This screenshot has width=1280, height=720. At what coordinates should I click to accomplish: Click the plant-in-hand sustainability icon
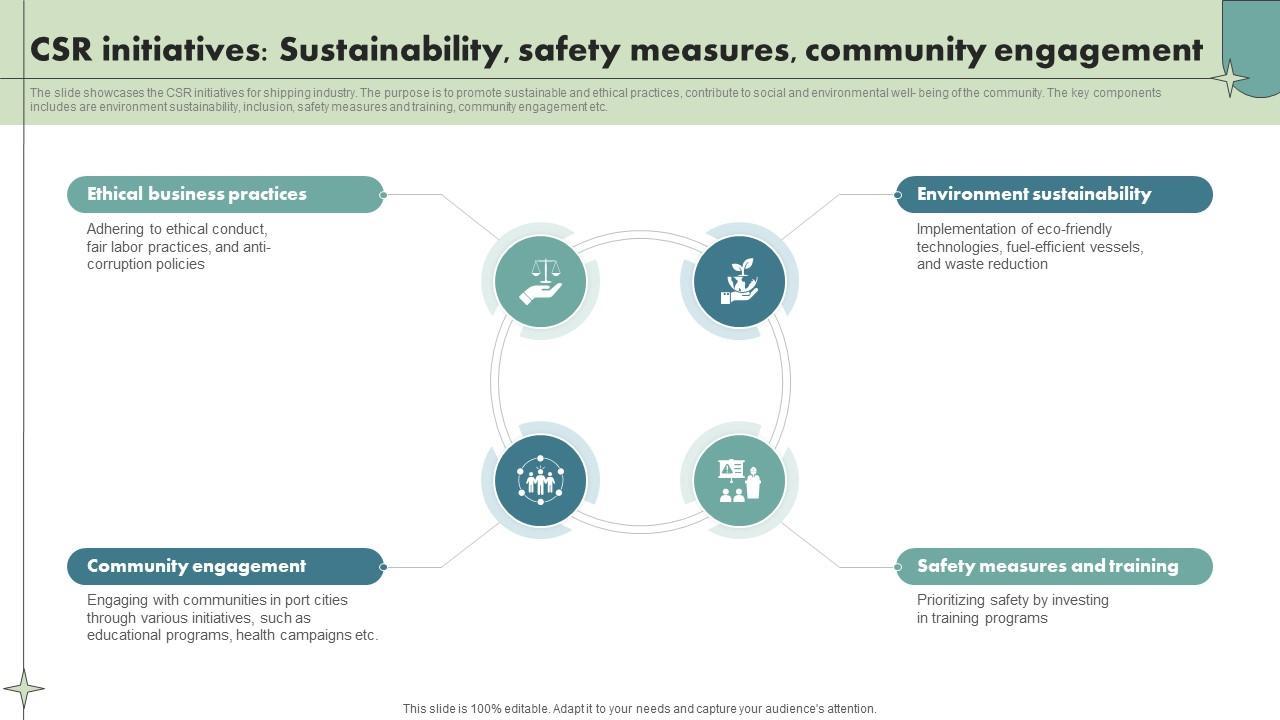(739, 281)
